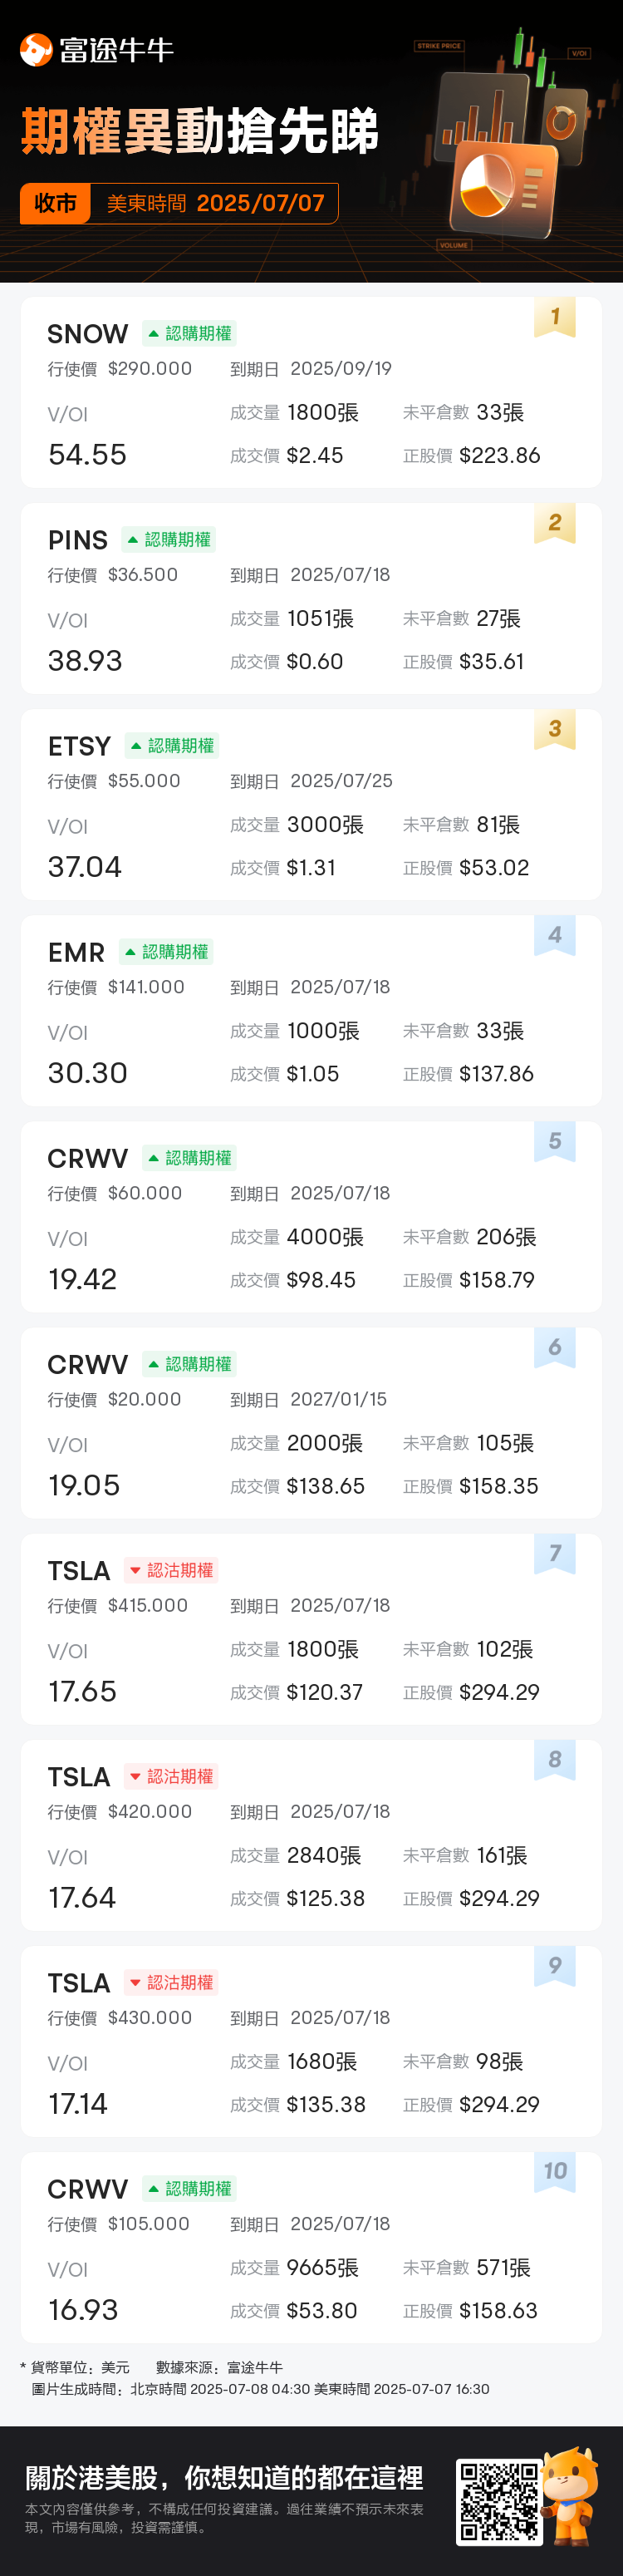Click the red put option tag on TSLA $415
This screenshot has height=2576, width=623.
click(171, 1570)
